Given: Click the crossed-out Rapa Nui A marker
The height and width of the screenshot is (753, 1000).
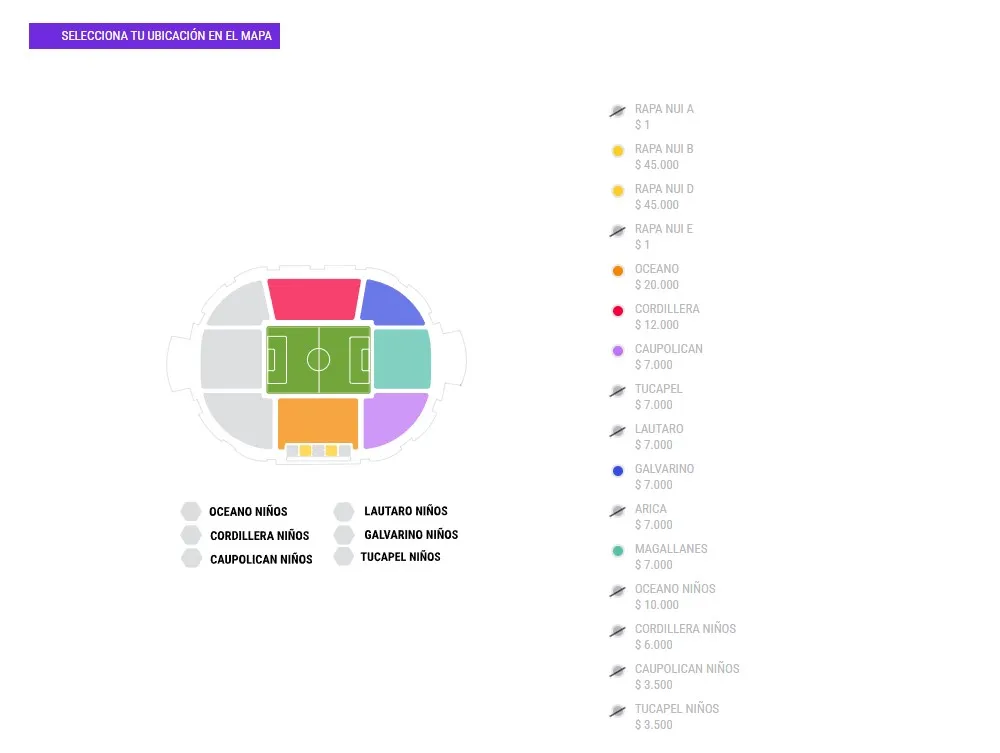Looking at the screenshot, I should tap(618, 110).
